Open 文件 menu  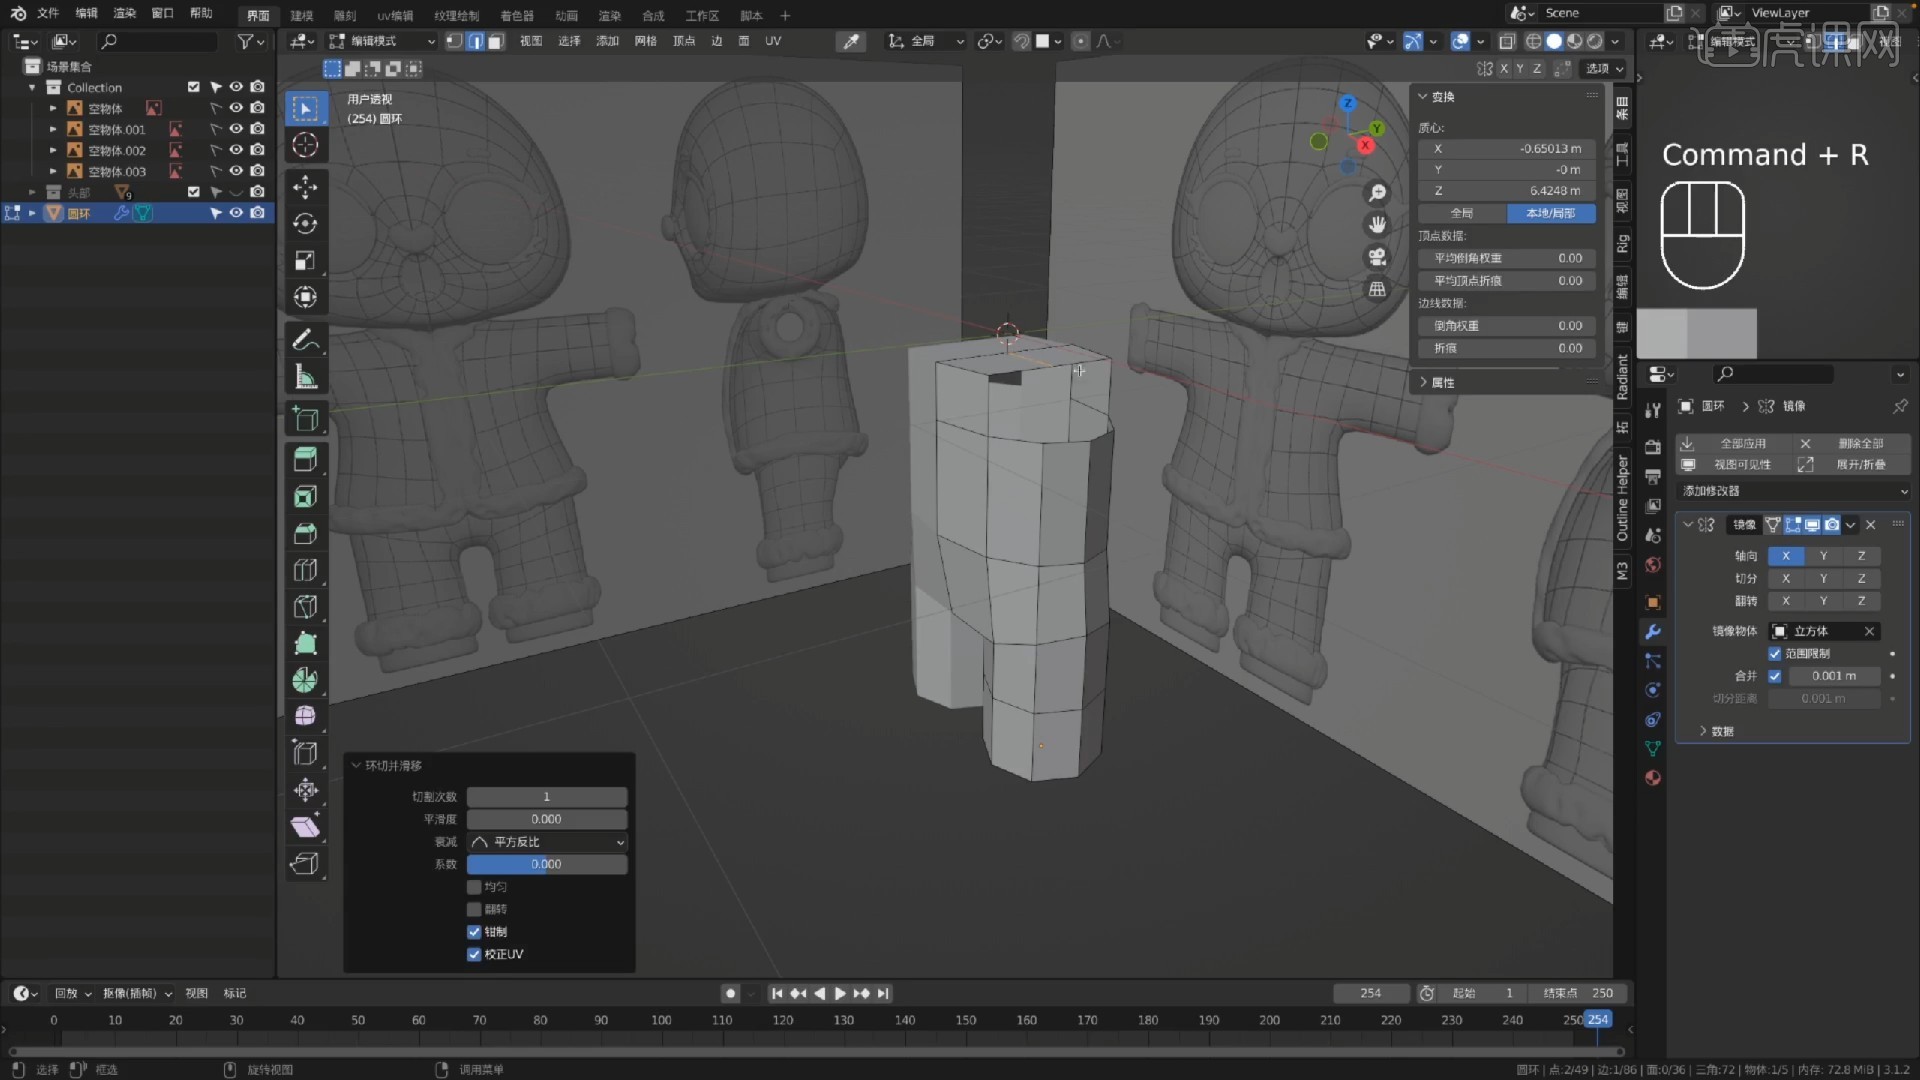(48, 13)
